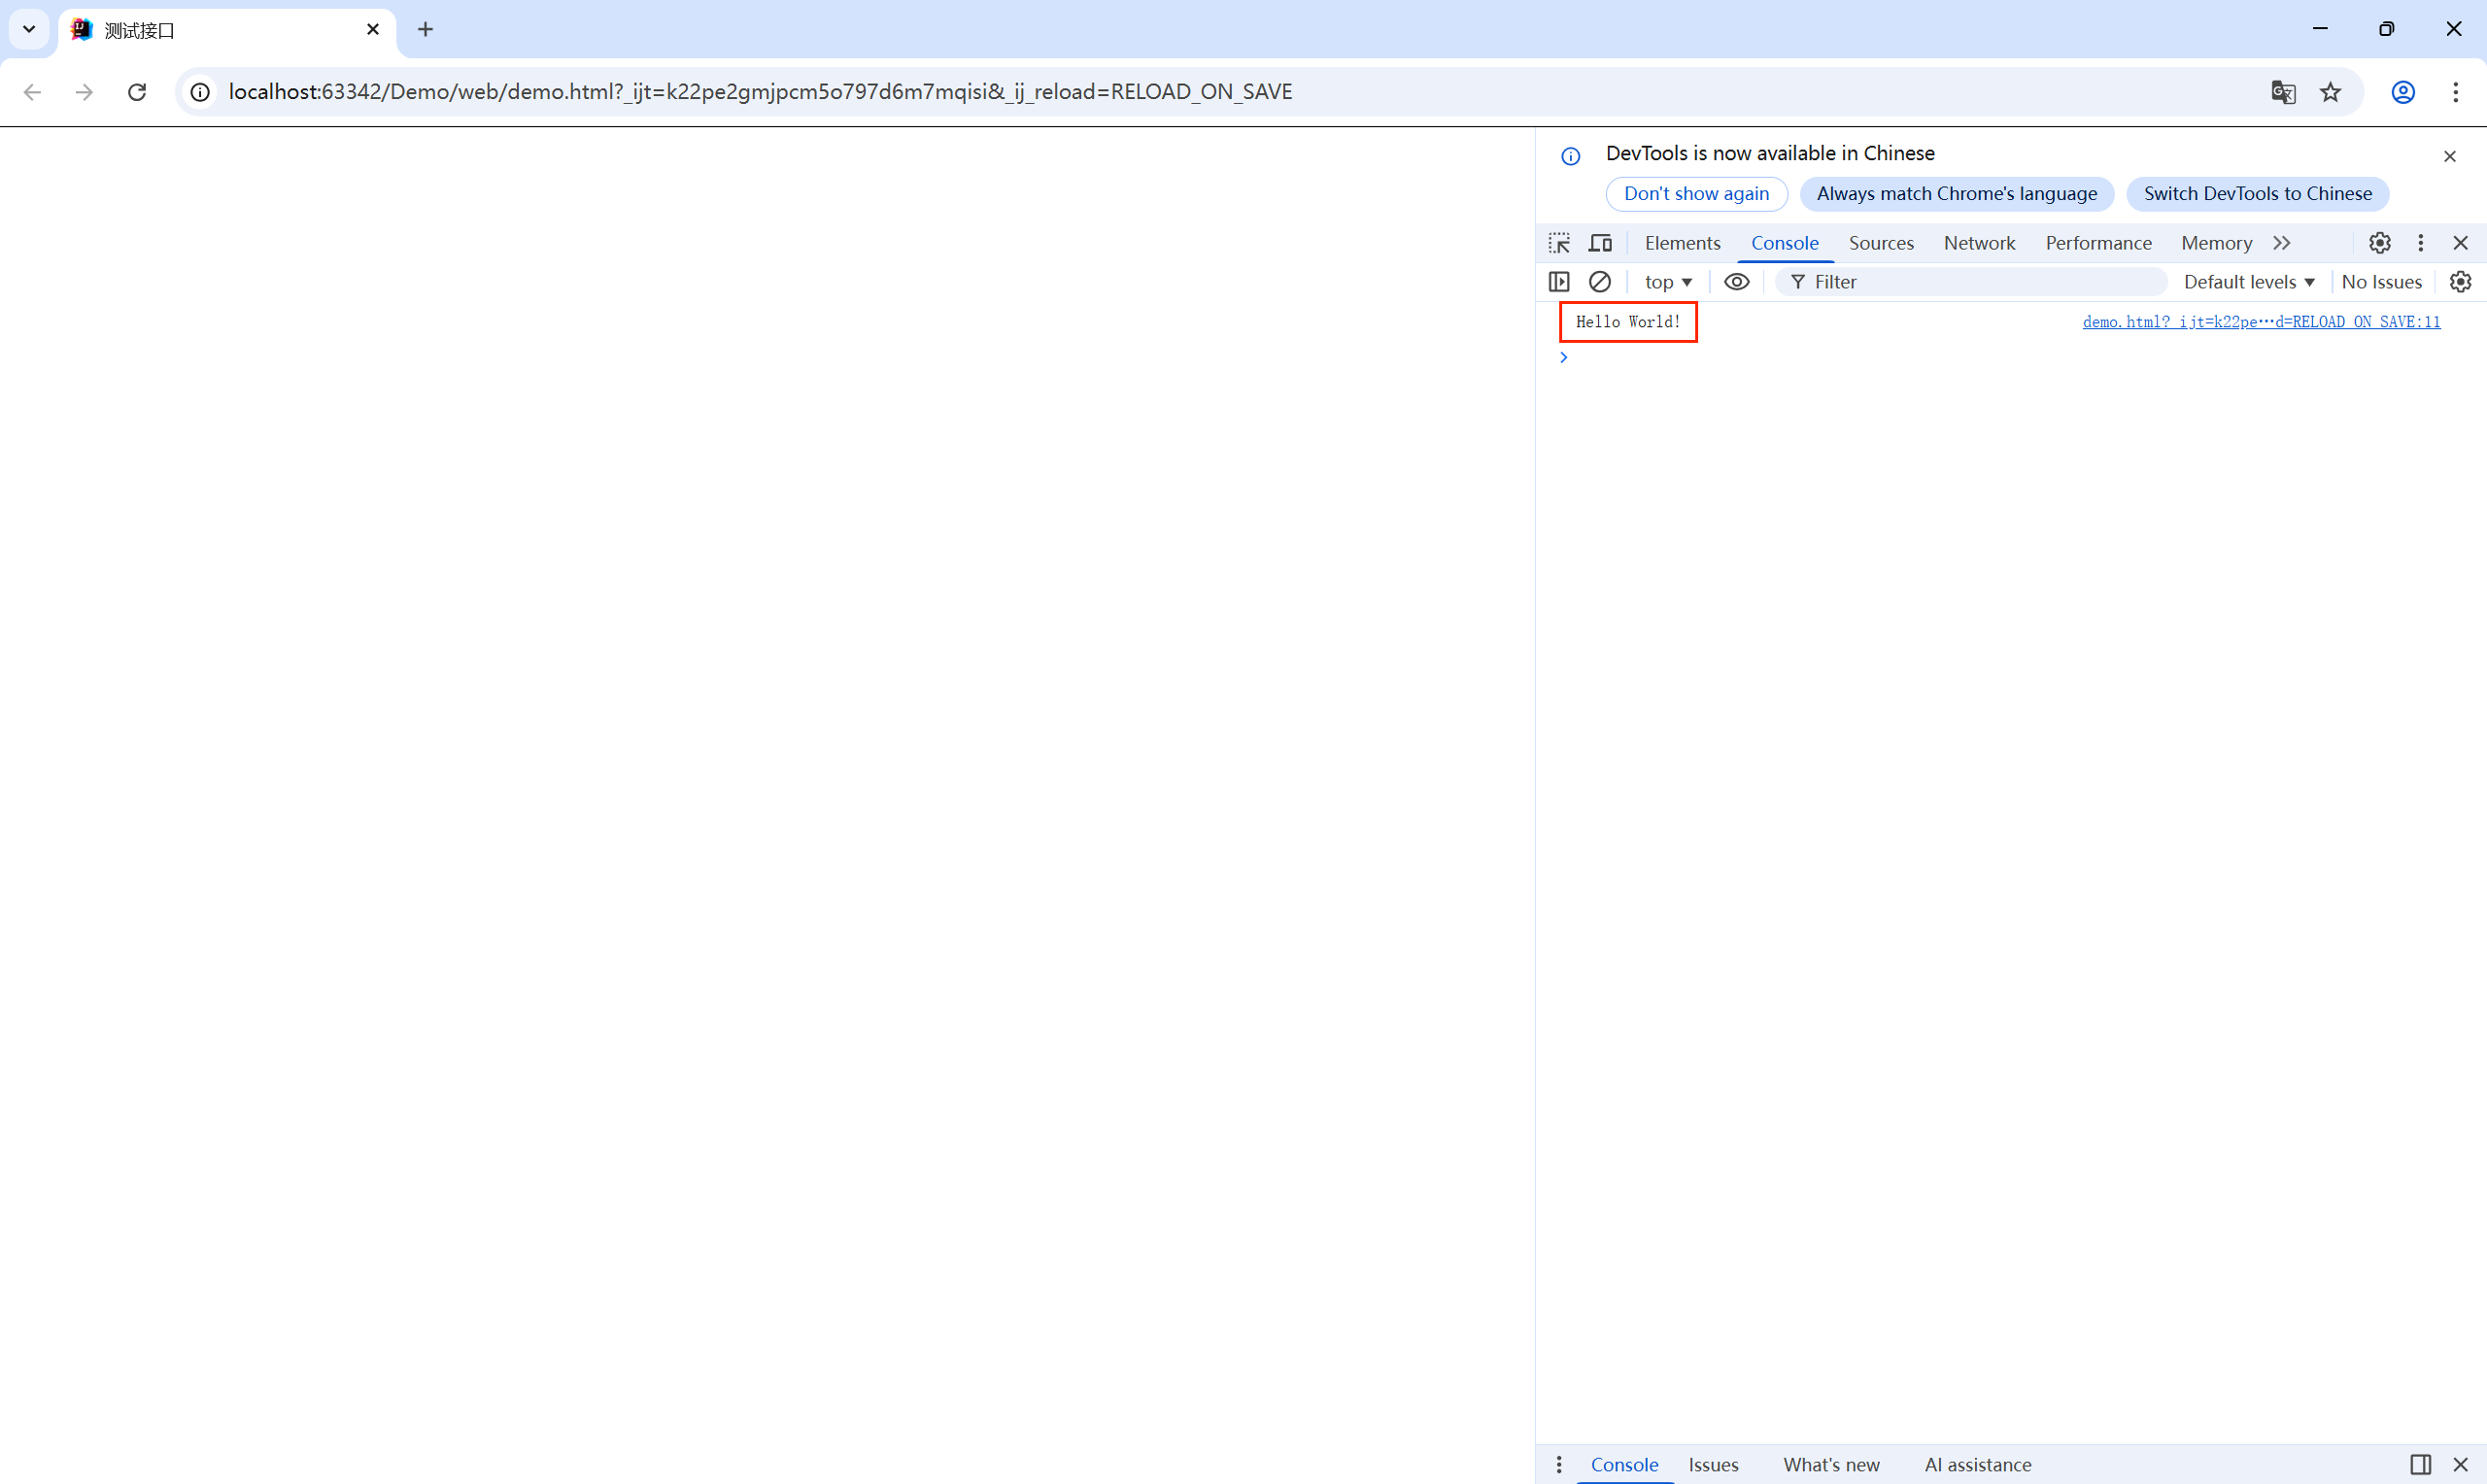Open the demo.html source link in the console
This screenshot has height=1484, width=2487.
pyautogui.click(x=2261, y=322)
